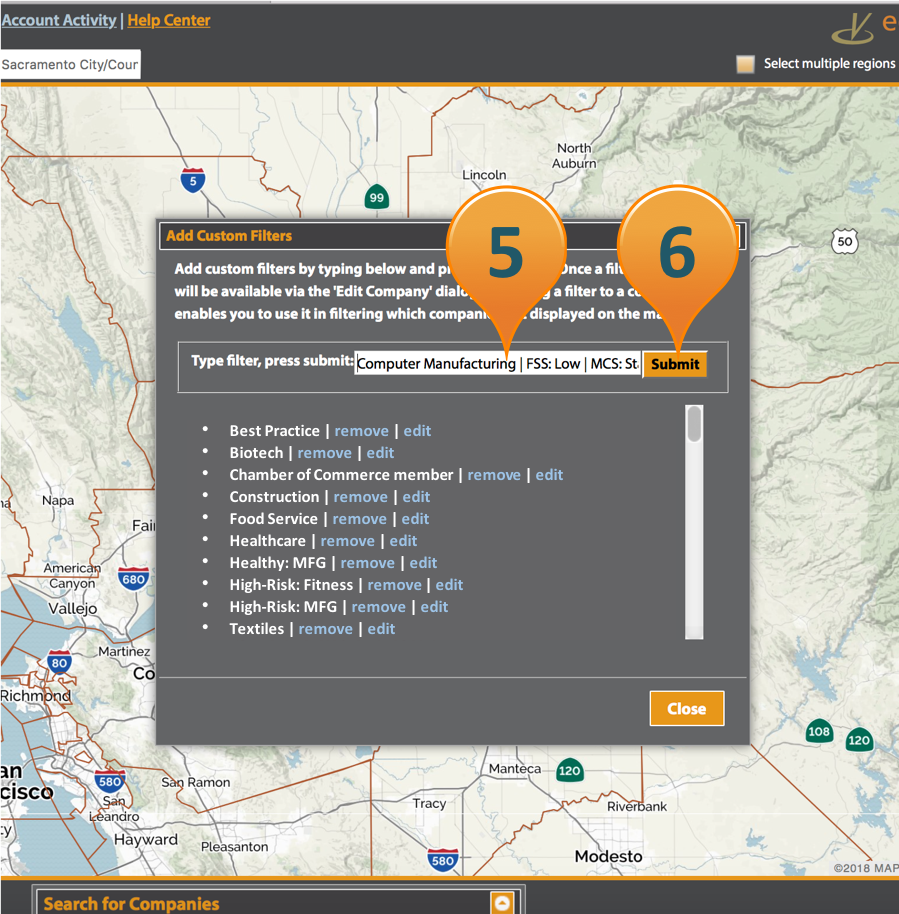Click the Interstate 580 shield near San Leandro

[x=110, y=781]
